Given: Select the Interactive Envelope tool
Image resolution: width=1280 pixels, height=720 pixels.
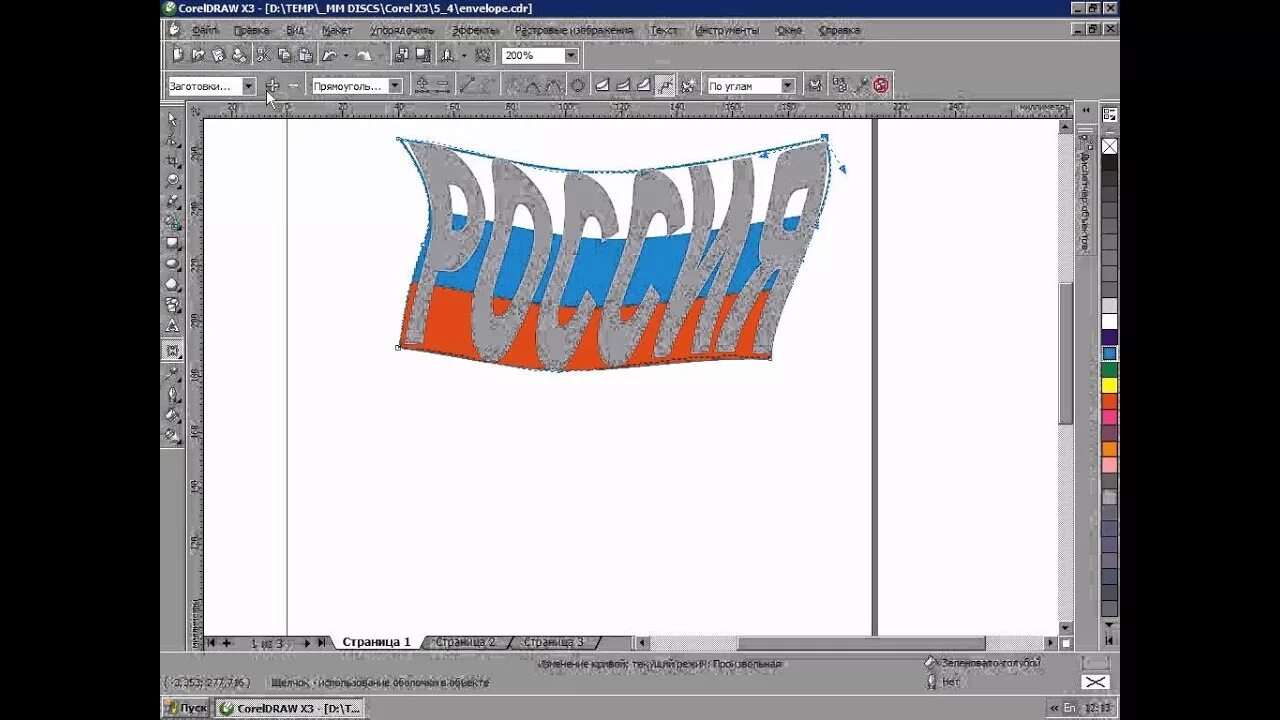Looking at the screenshot, I should pos(172,350).
